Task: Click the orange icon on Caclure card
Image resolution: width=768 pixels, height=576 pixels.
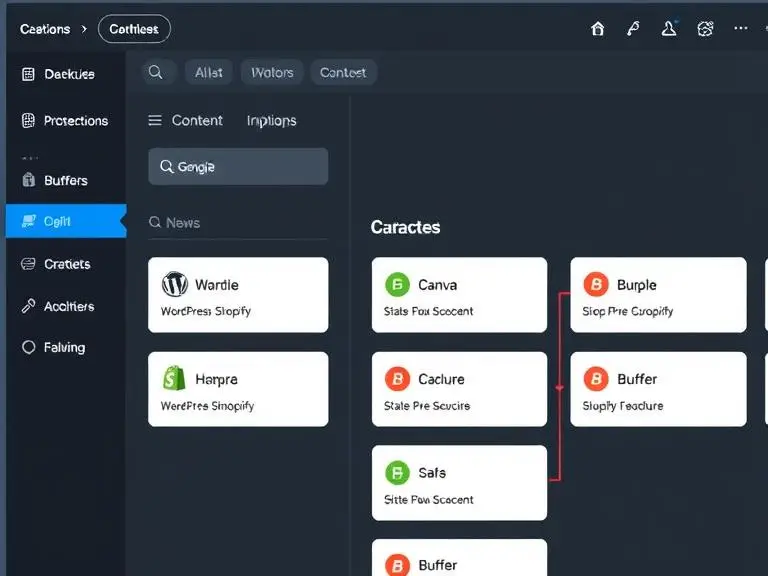Action: coord(397,379)
